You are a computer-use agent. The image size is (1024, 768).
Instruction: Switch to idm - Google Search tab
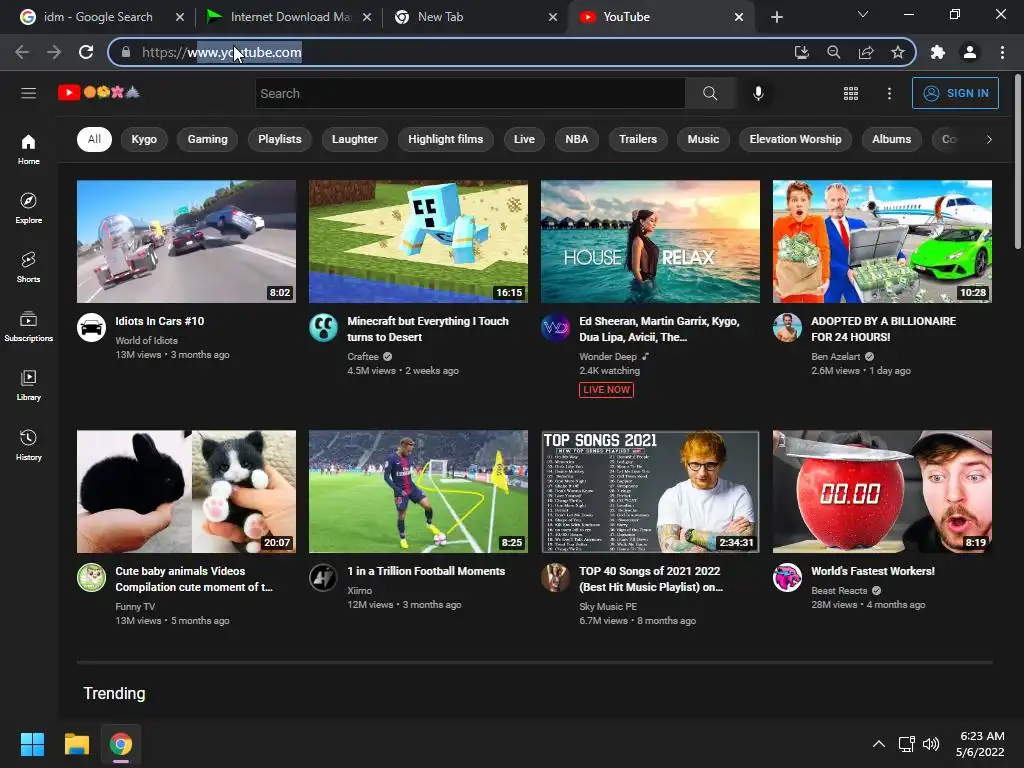tap(98, 17)
